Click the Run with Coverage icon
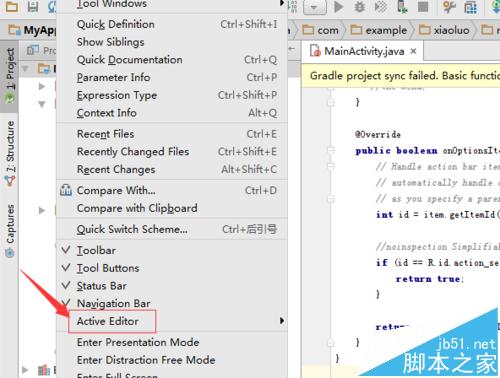The width and height of the screenshot is (500, 378). click(381, 7)
